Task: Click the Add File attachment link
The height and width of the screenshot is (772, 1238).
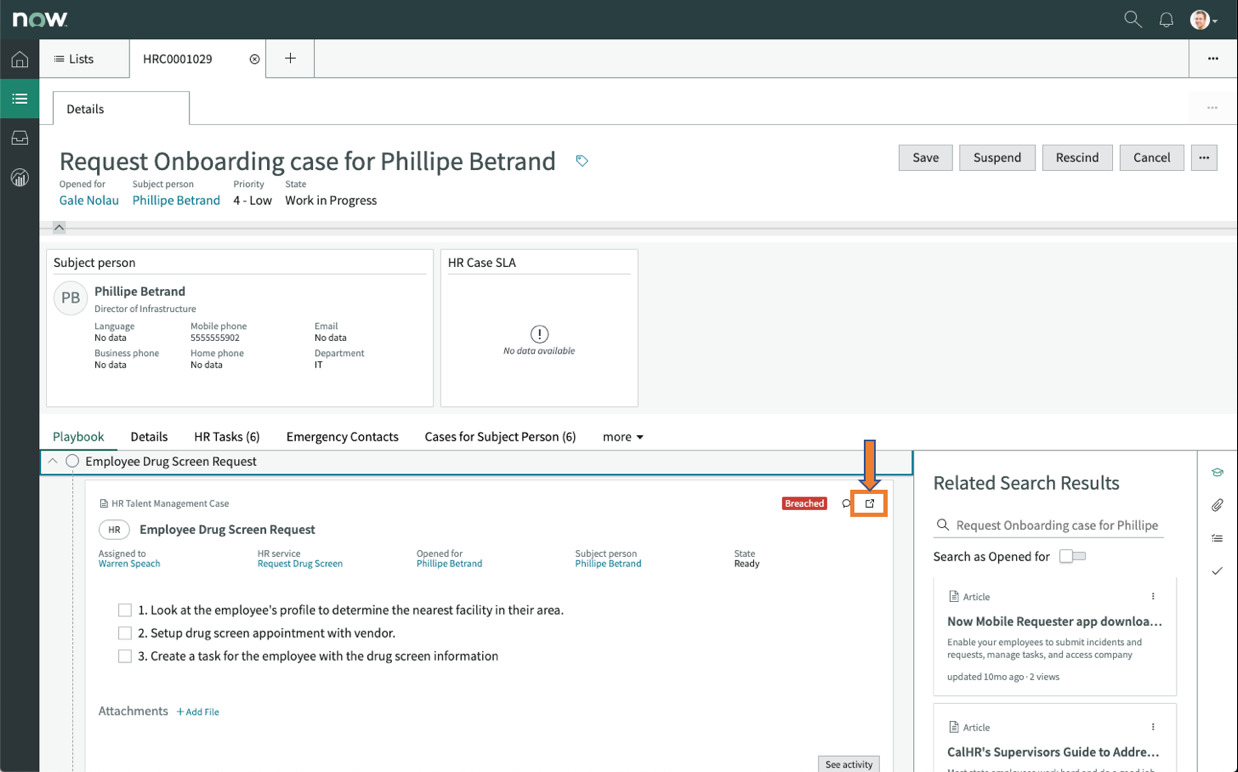Action: pyautogui.click(x=198, y=712)
